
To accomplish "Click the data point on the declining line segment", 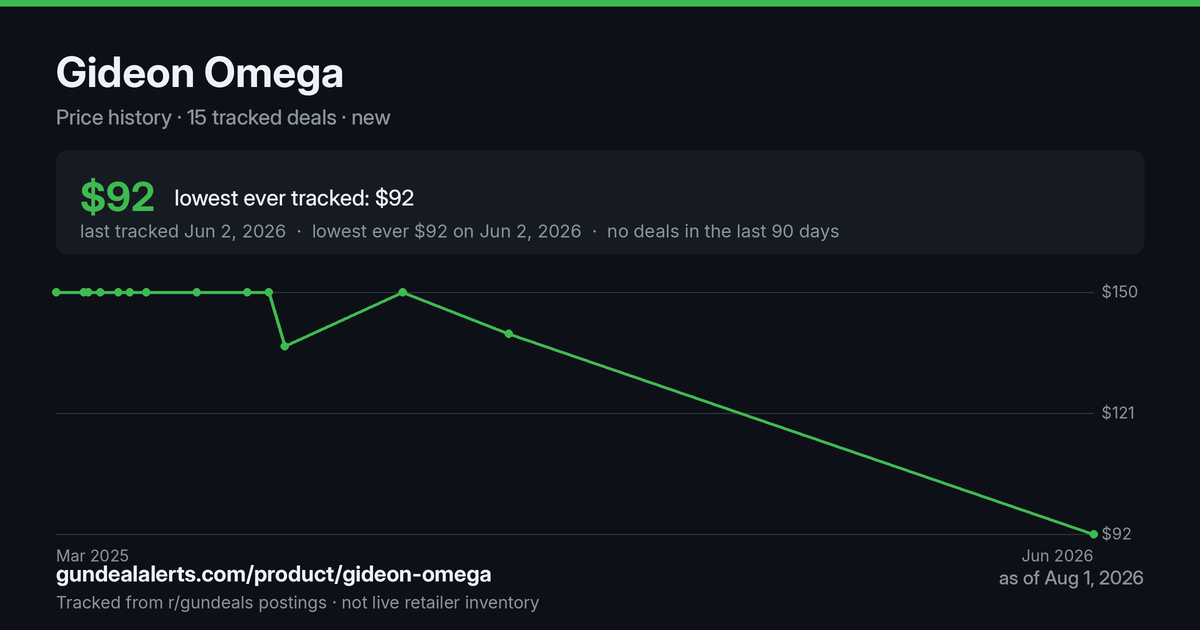I will 509,334.
